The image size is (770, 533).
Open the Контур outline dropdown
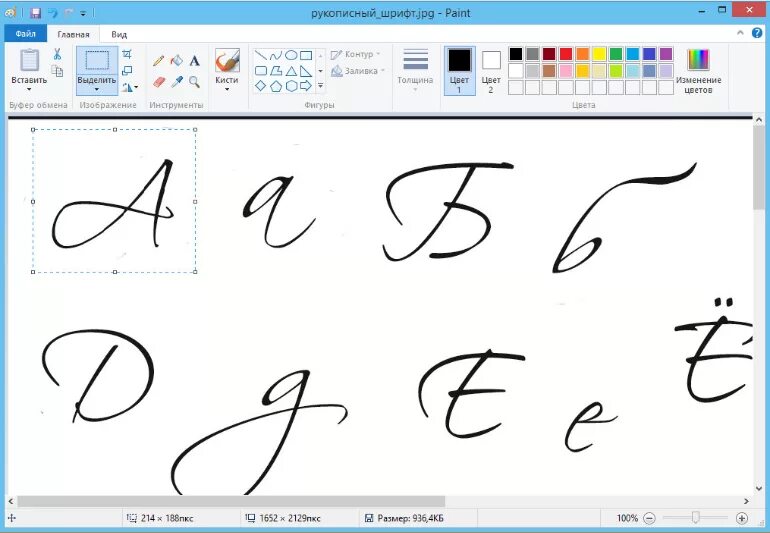[x=356, y=54]
